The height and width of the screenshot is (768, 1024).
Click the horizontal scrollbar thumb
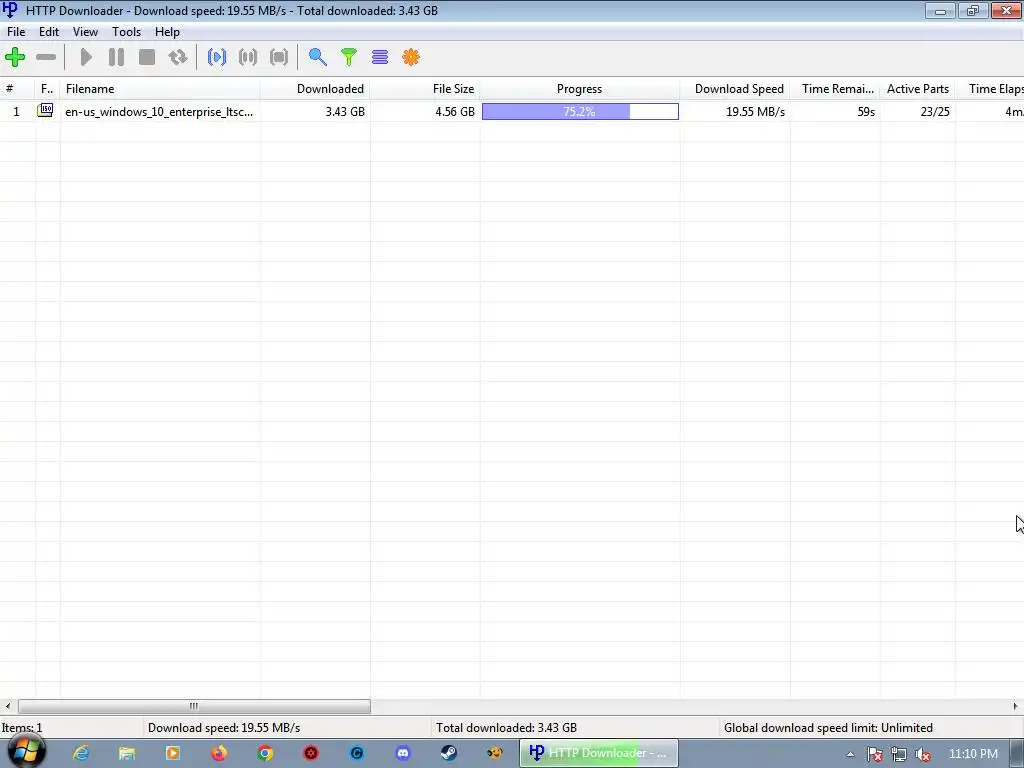point(194,706)
